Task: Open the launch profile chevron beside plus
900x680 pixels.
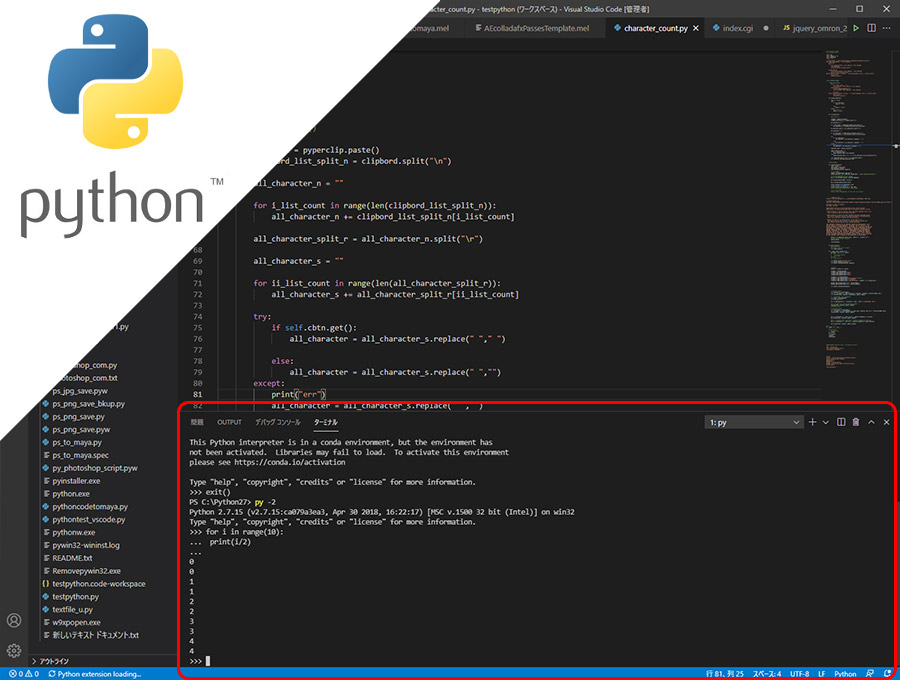Action: (x=825, y=422)
